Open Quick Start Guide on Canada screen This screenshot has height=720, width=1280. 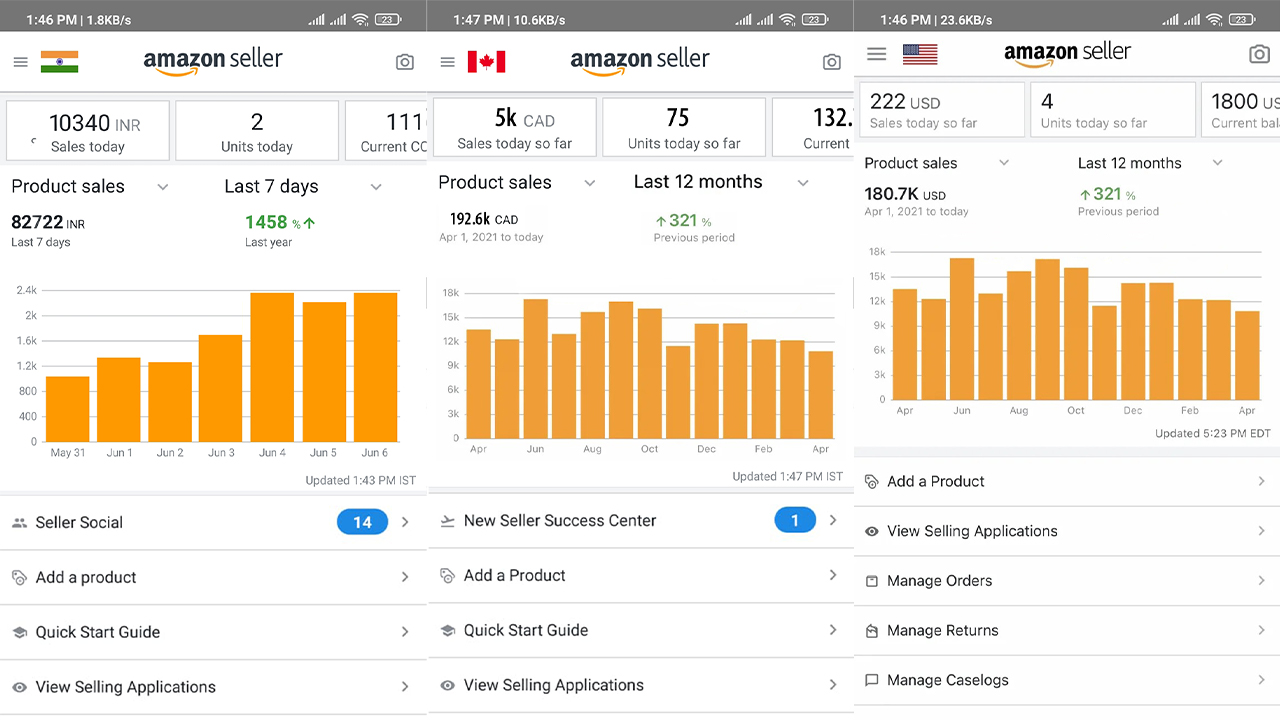(640, 630)
